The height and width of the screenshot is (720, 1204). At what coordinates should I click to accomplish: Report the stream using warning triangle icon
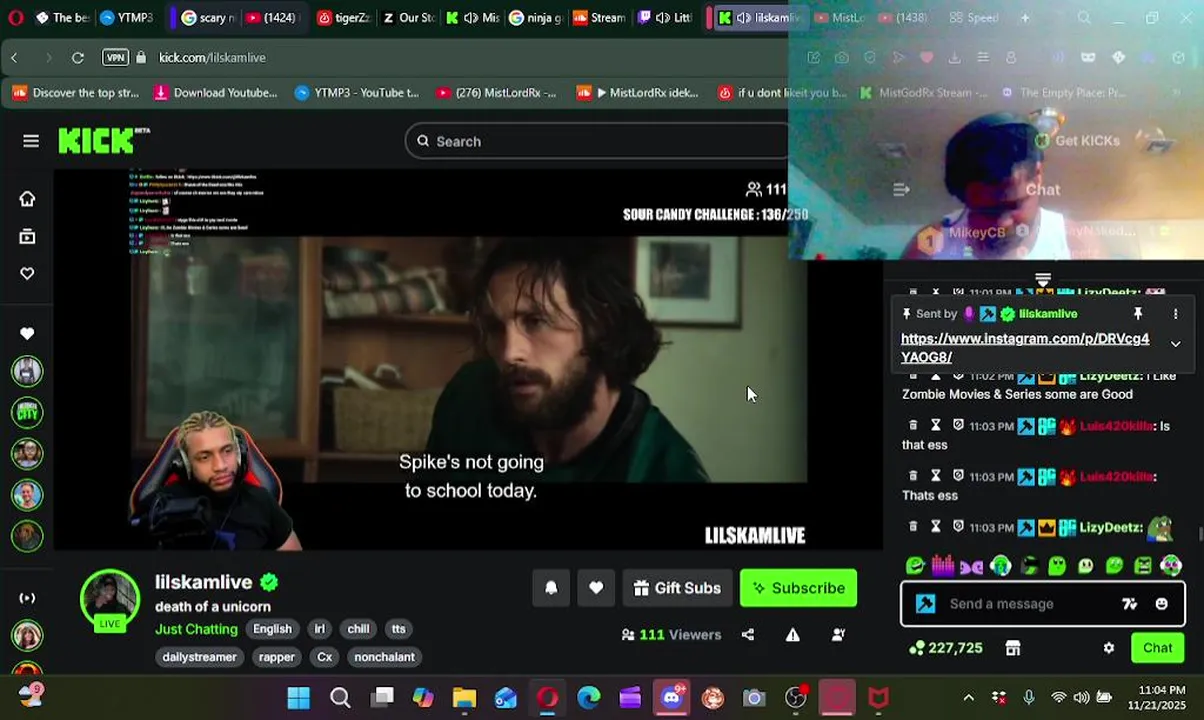(x=793, y=635)
